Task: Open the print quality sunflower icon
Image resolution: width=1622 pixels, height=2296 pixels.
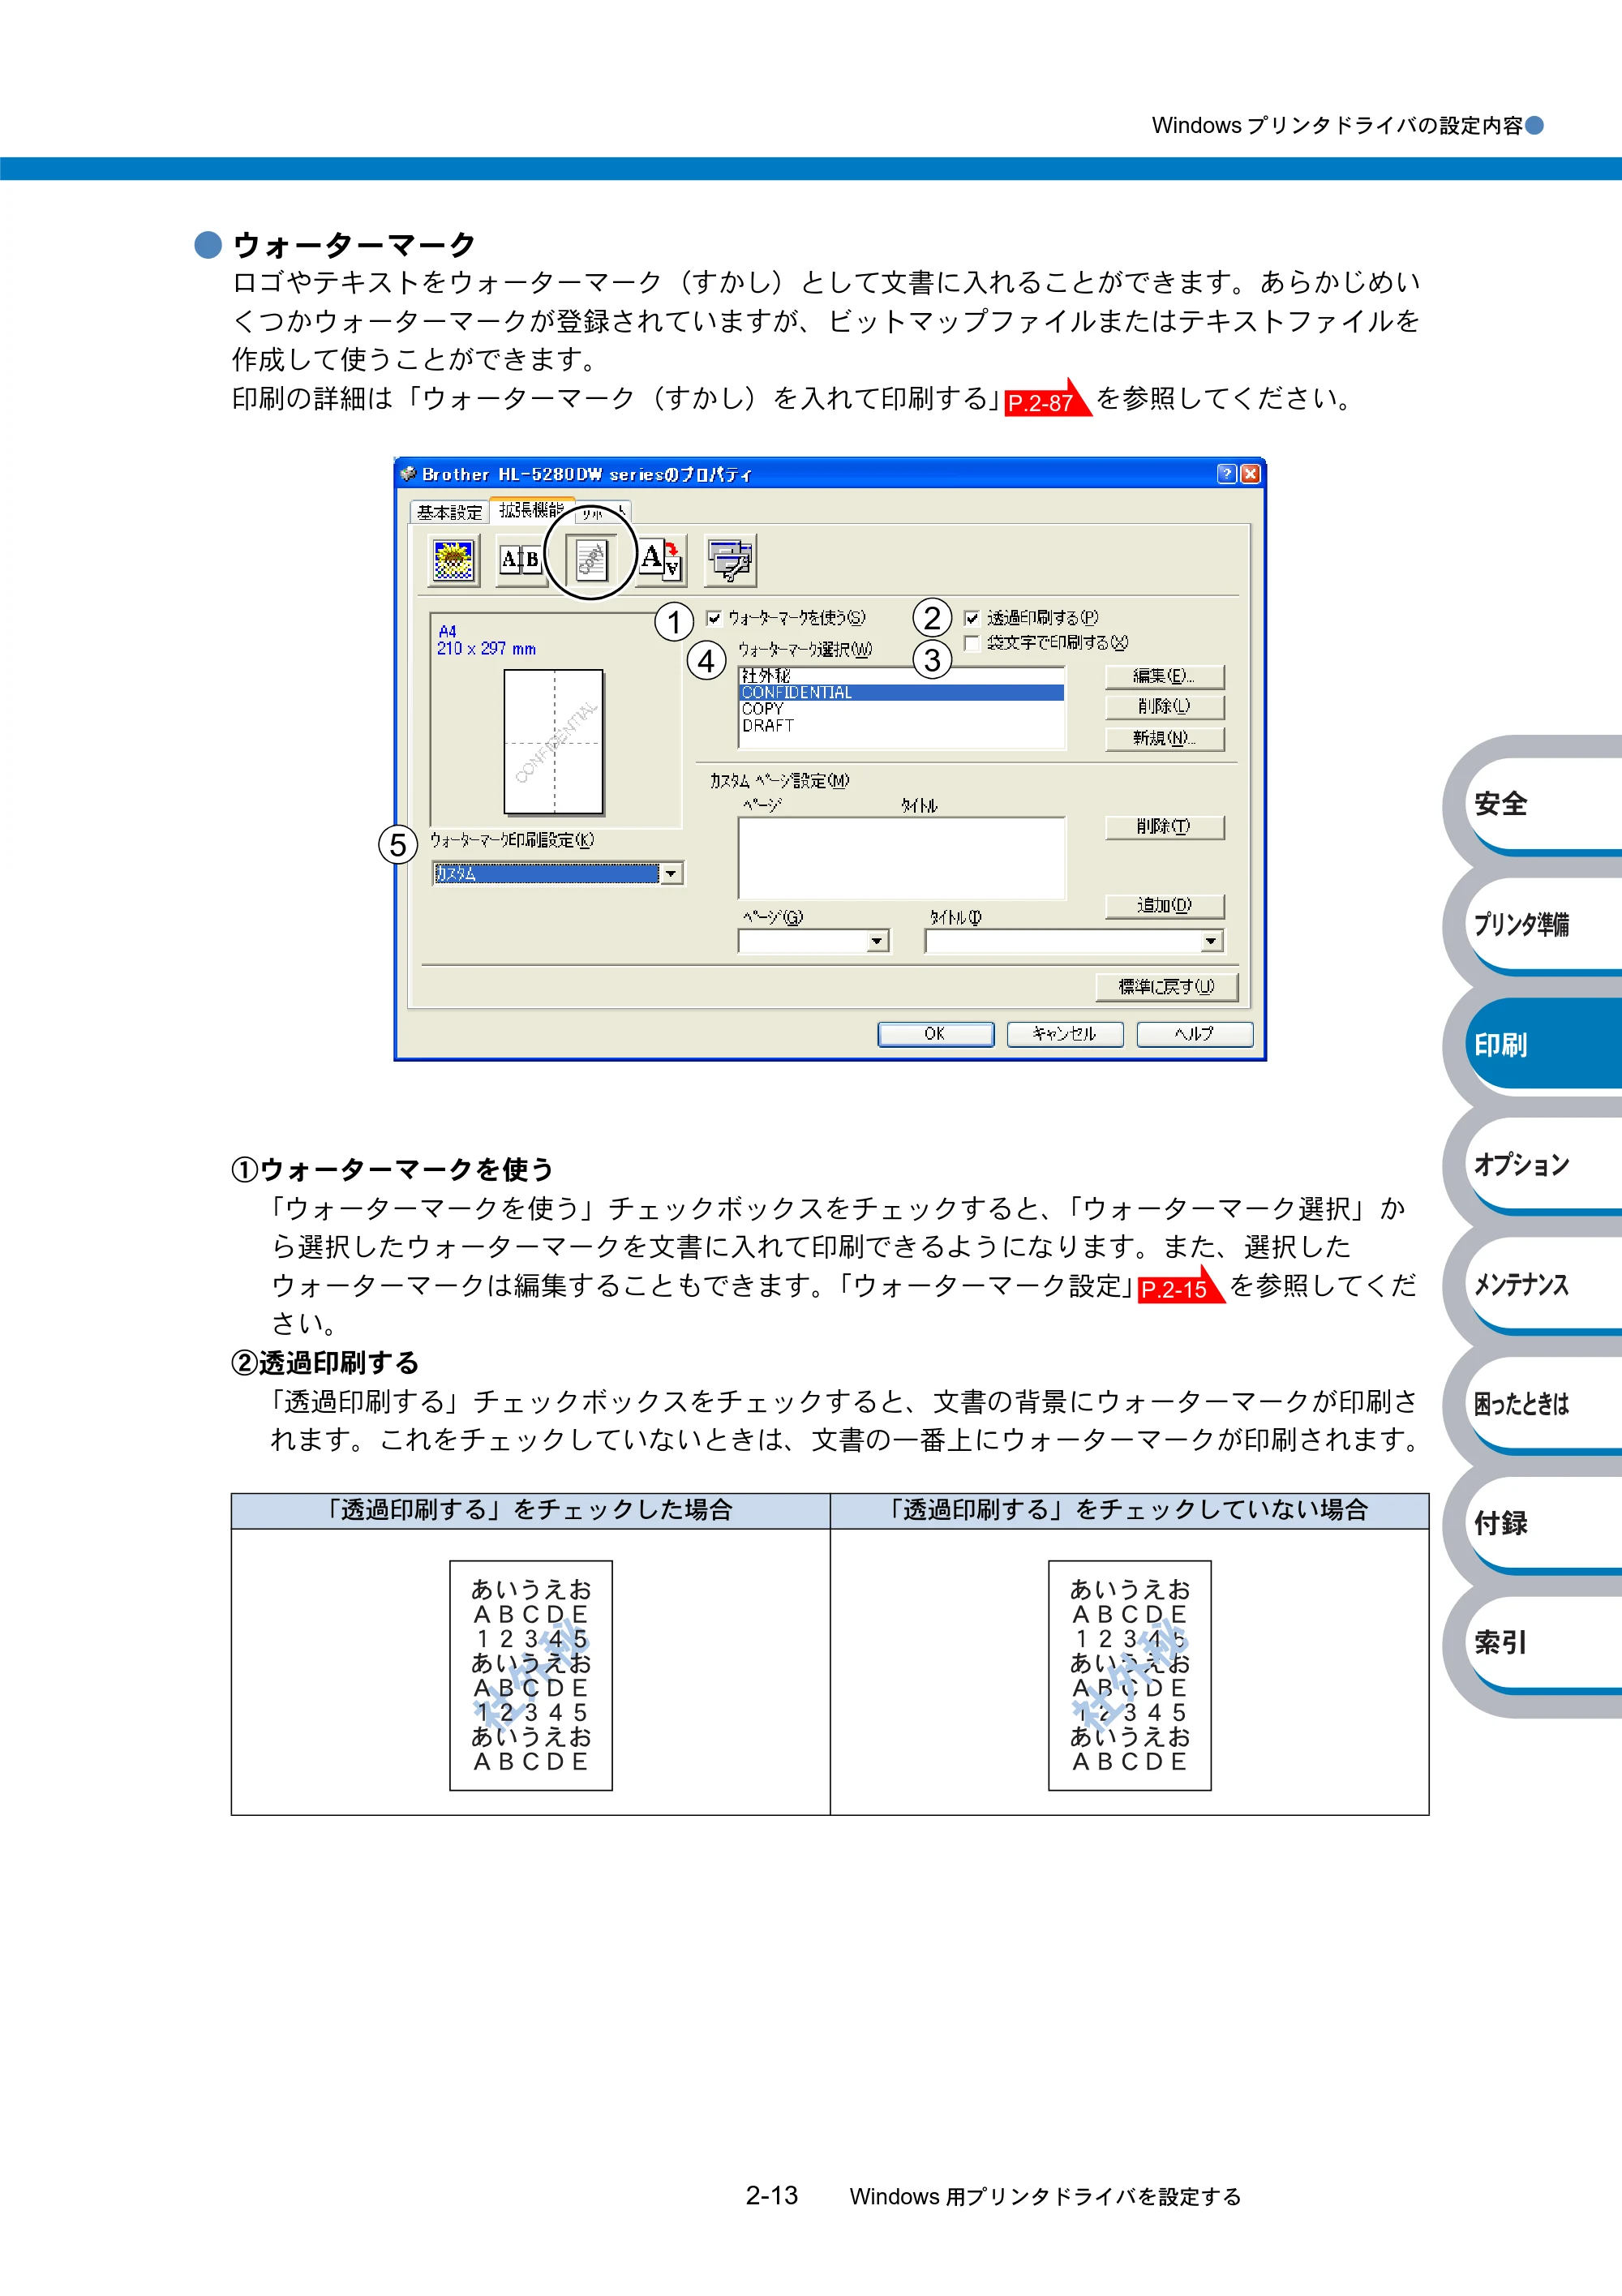Action: [x=454, y=559]
